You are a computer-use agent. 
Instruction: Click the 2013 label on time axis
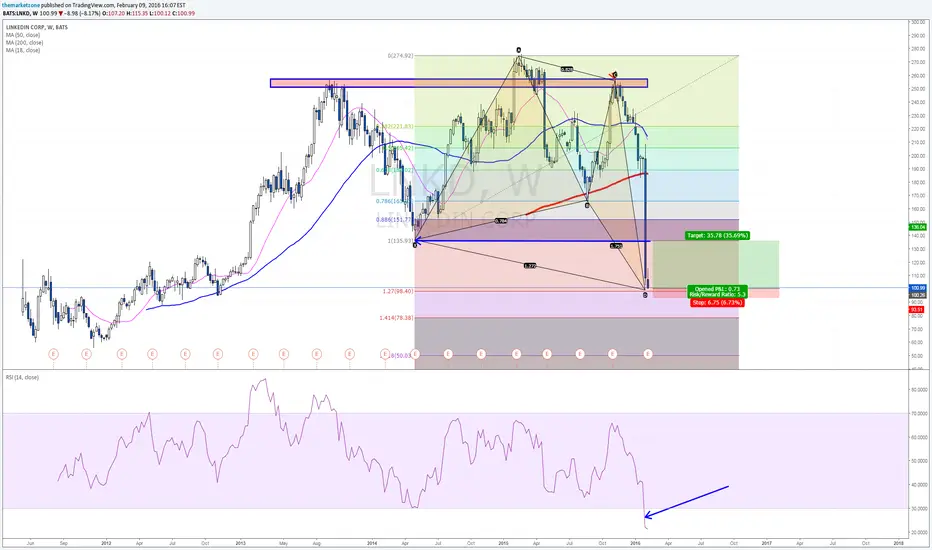pyautogui.click(x=240, y=543)
